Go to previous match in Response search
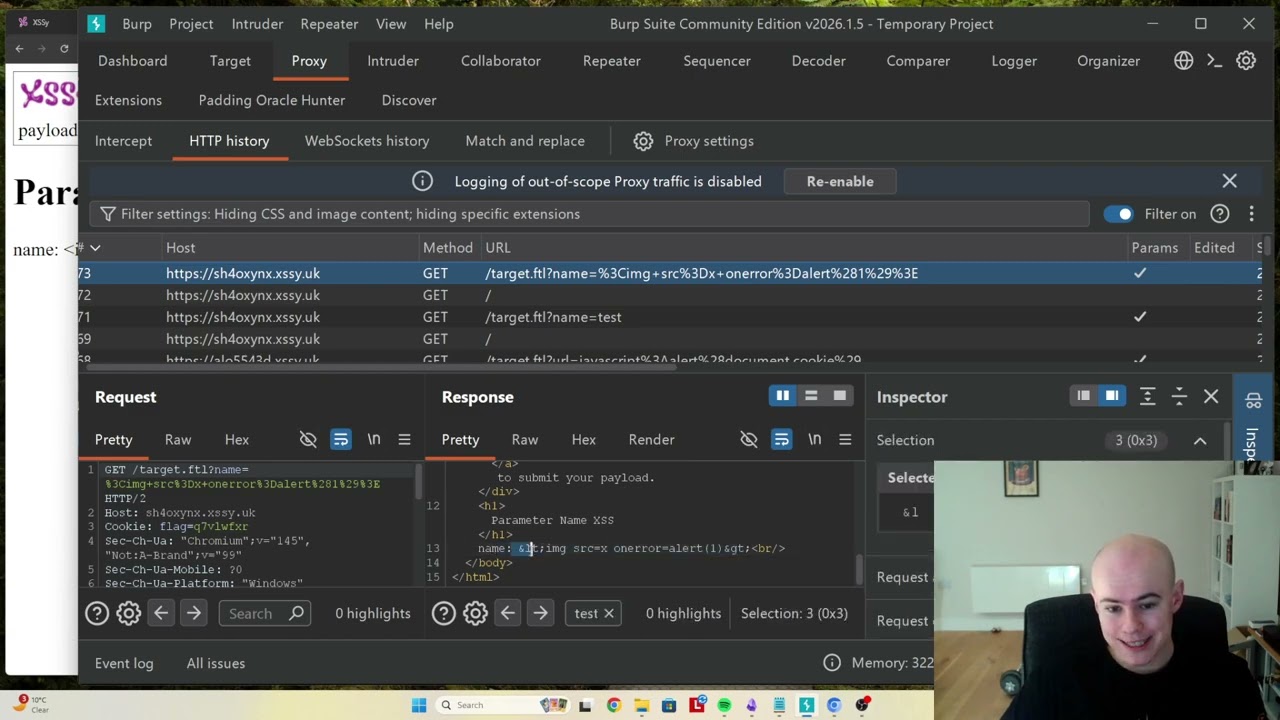1280x720 pixels. click(508, 613)
